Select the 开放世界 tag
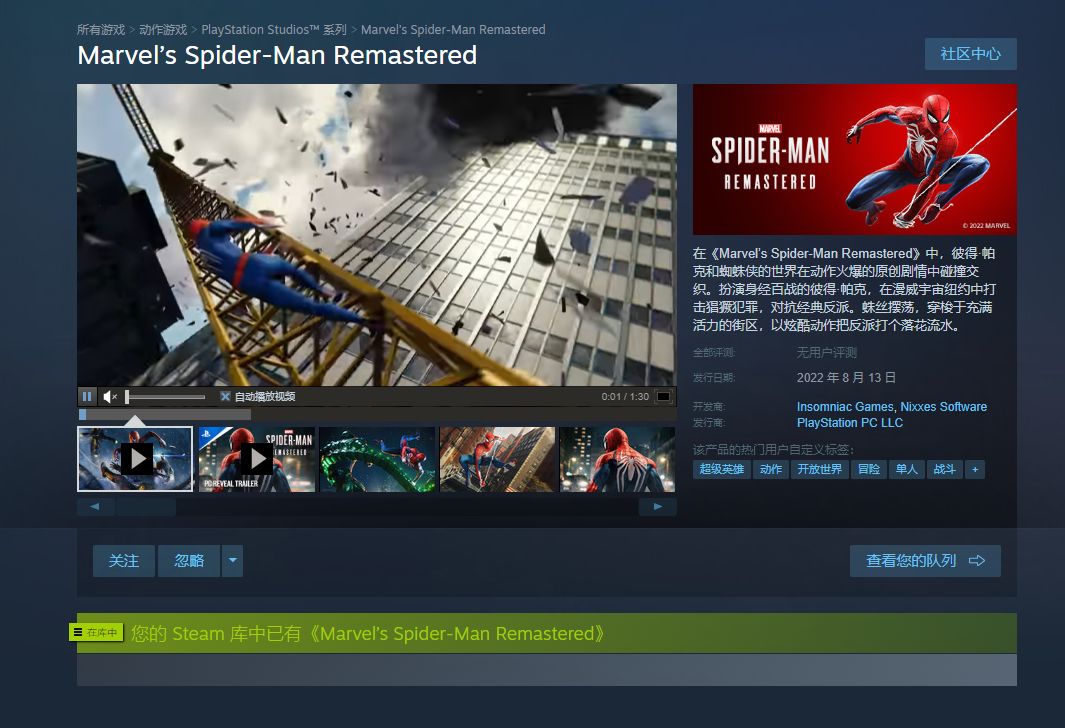 click(x=819, y=469)
